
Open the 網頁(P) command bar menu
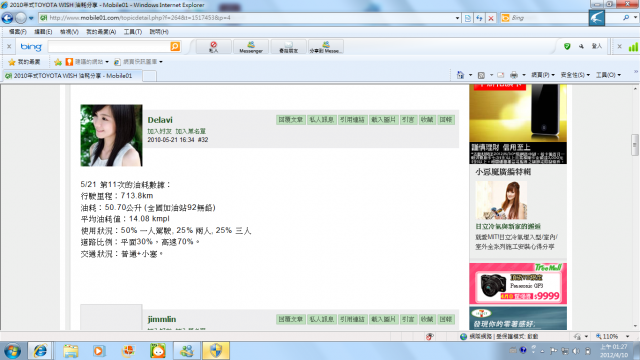543,75
